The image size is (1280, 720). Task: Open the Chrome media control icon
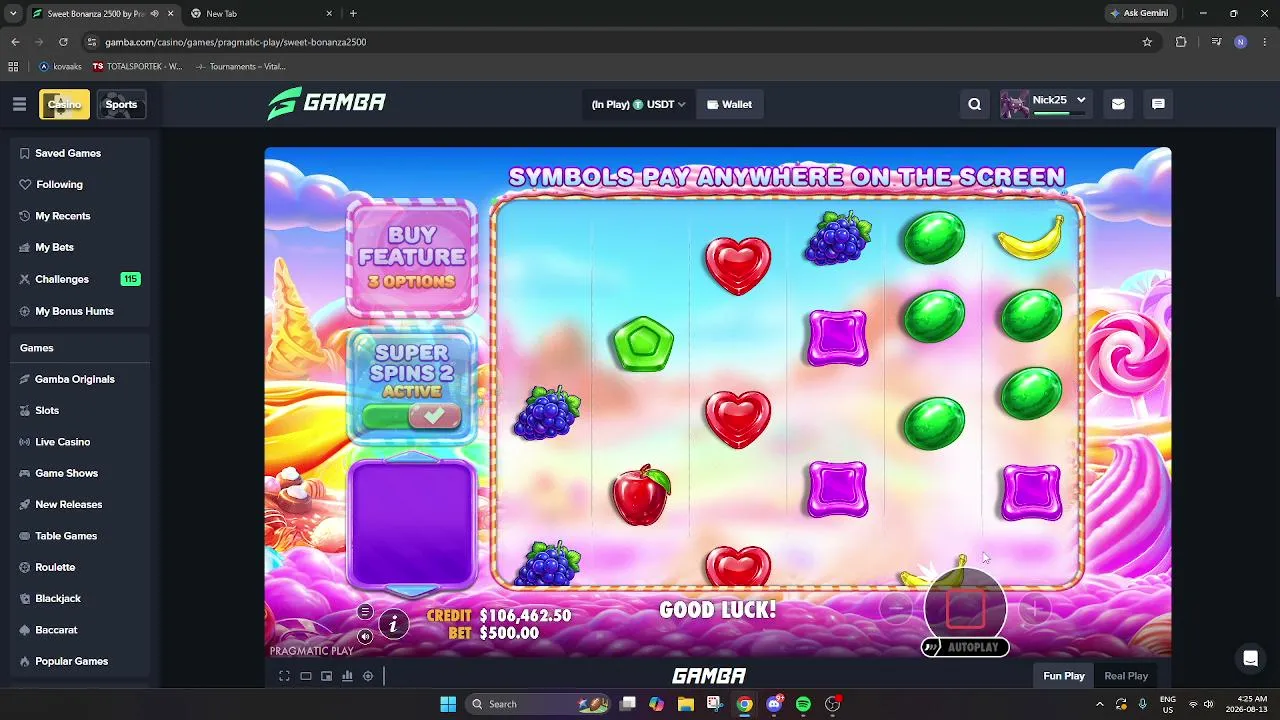(1216, 42)
